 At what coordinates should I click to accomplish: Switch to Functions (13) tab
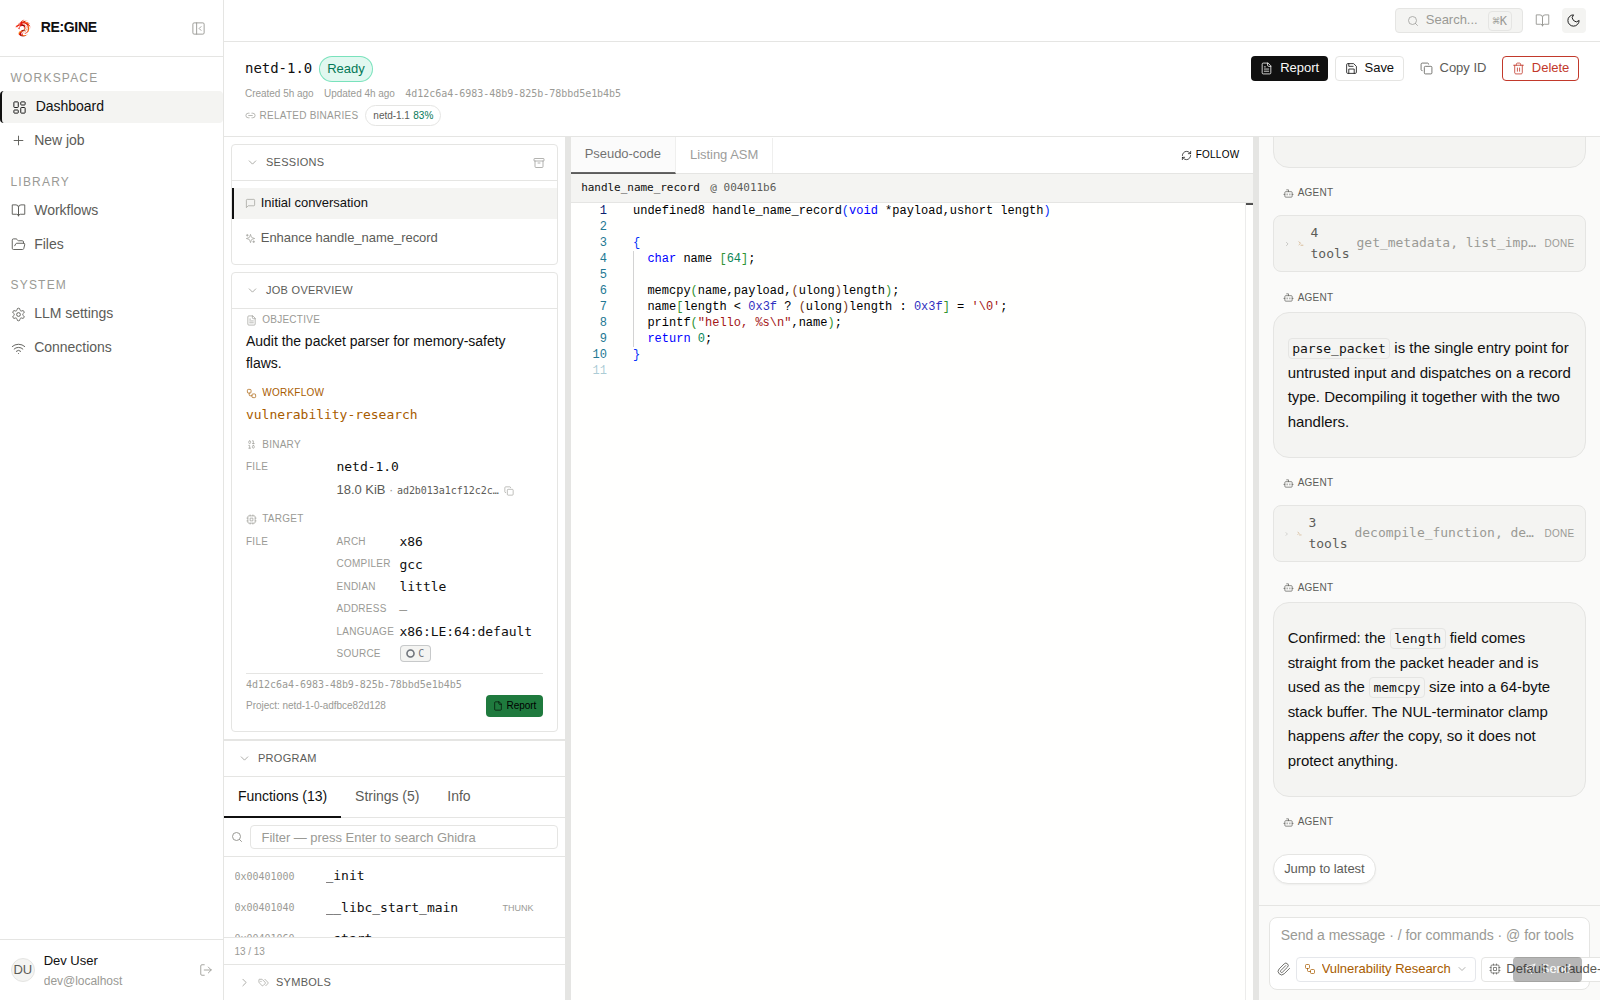tap(282, 796)
